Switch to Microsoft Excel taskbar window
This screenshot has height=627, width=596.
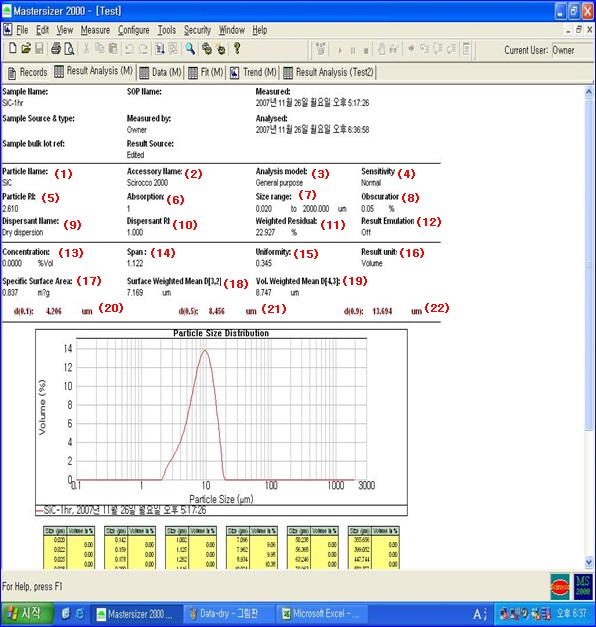click(322, 614)
